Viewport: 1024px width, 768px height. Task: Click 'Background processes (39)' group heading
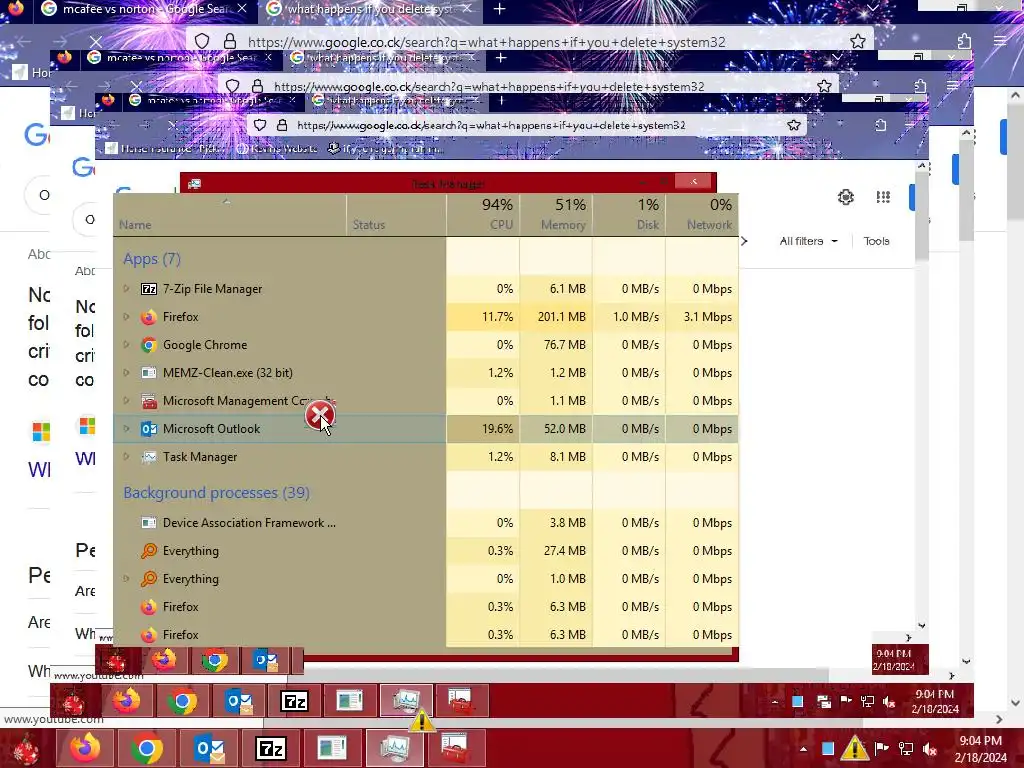pos(216,492)
